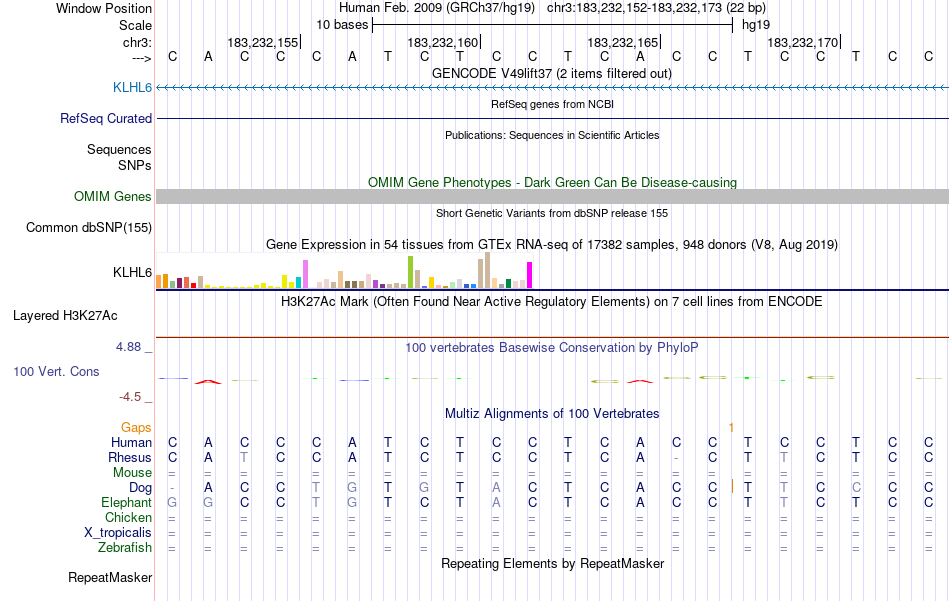Select the RepeatMasker track label
The width and height of the screenshot is (950, 601).
point(110,578)
